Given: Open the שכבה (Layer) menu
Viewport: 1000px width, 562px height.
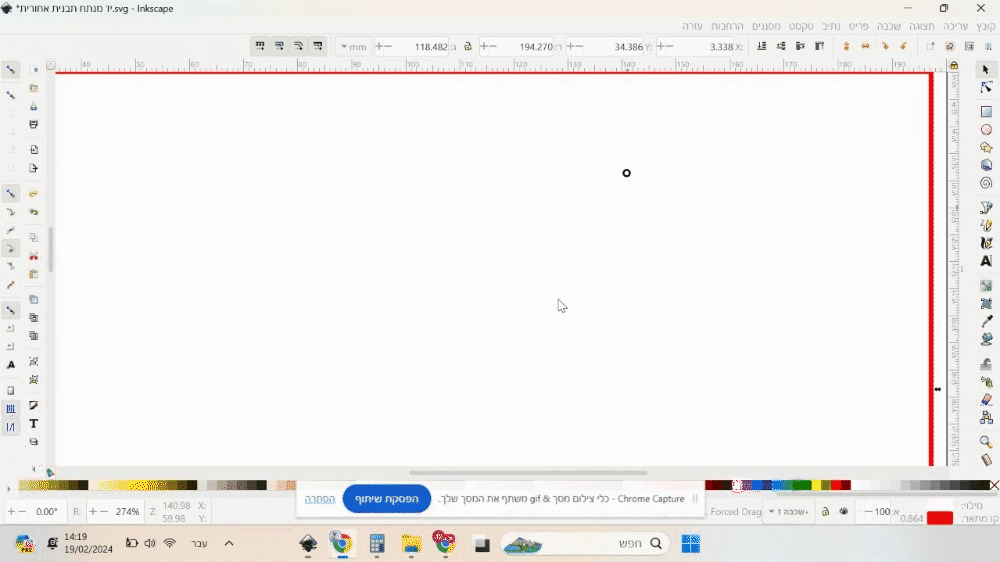Looking at the screenshot, I should click(888, 26).
